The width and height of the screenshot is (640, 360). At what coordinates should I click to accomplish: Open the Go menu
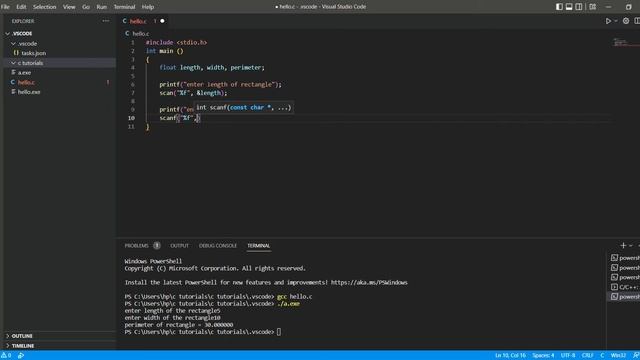point(86,7)
